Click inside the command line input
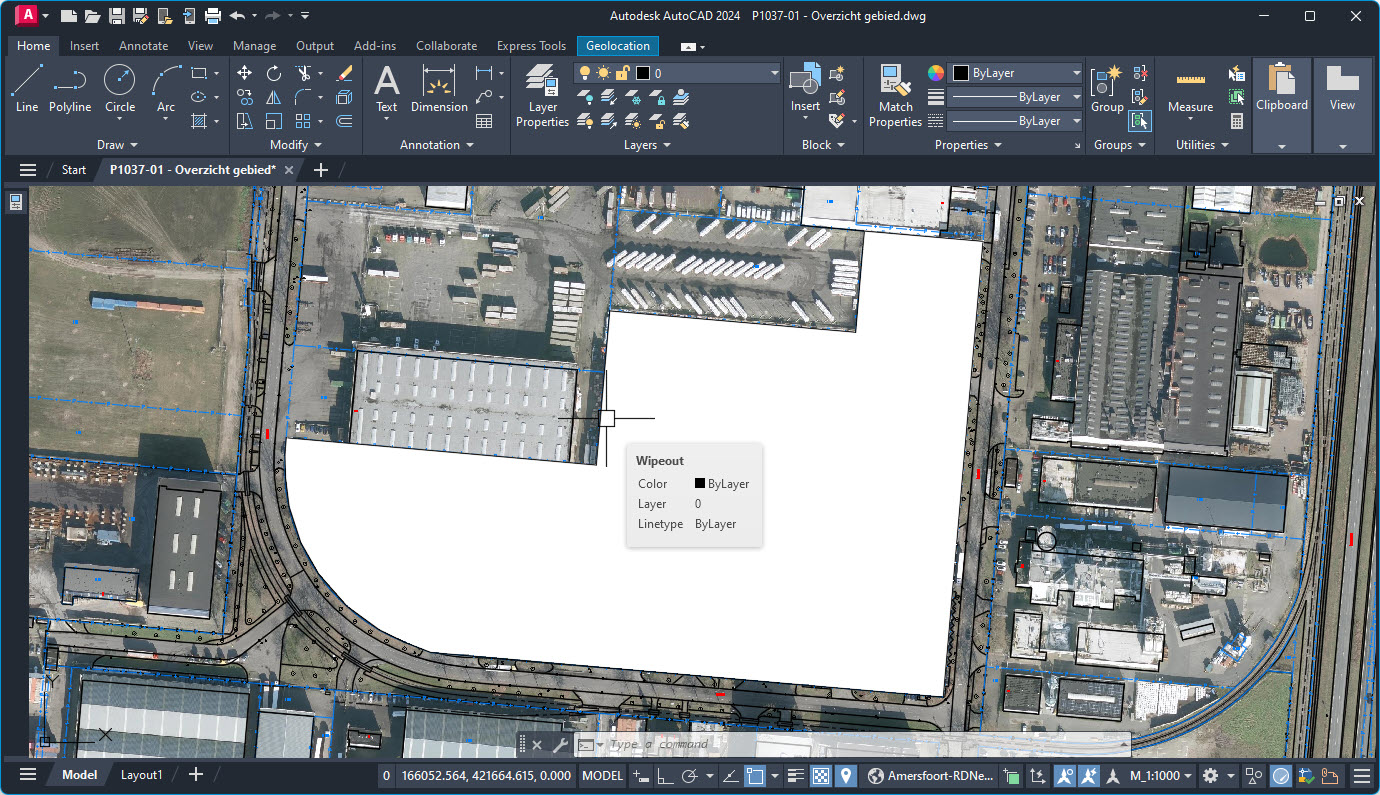 point(700,744)
